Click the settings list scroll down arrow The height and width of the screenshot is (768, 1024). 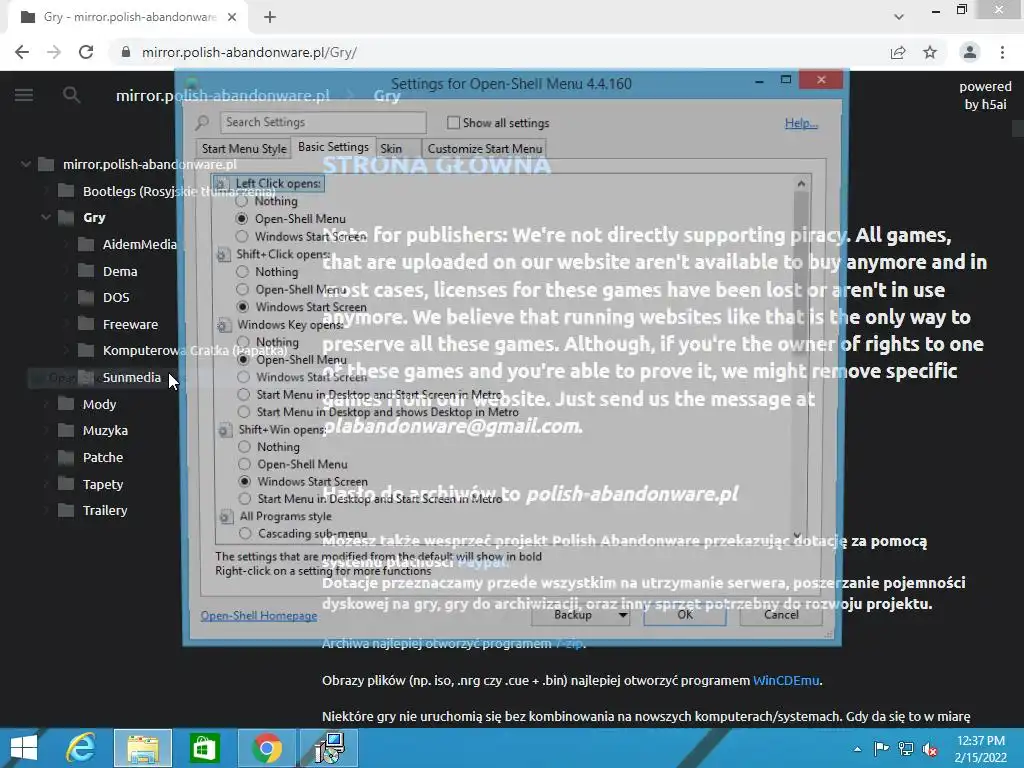pos(797,536)
